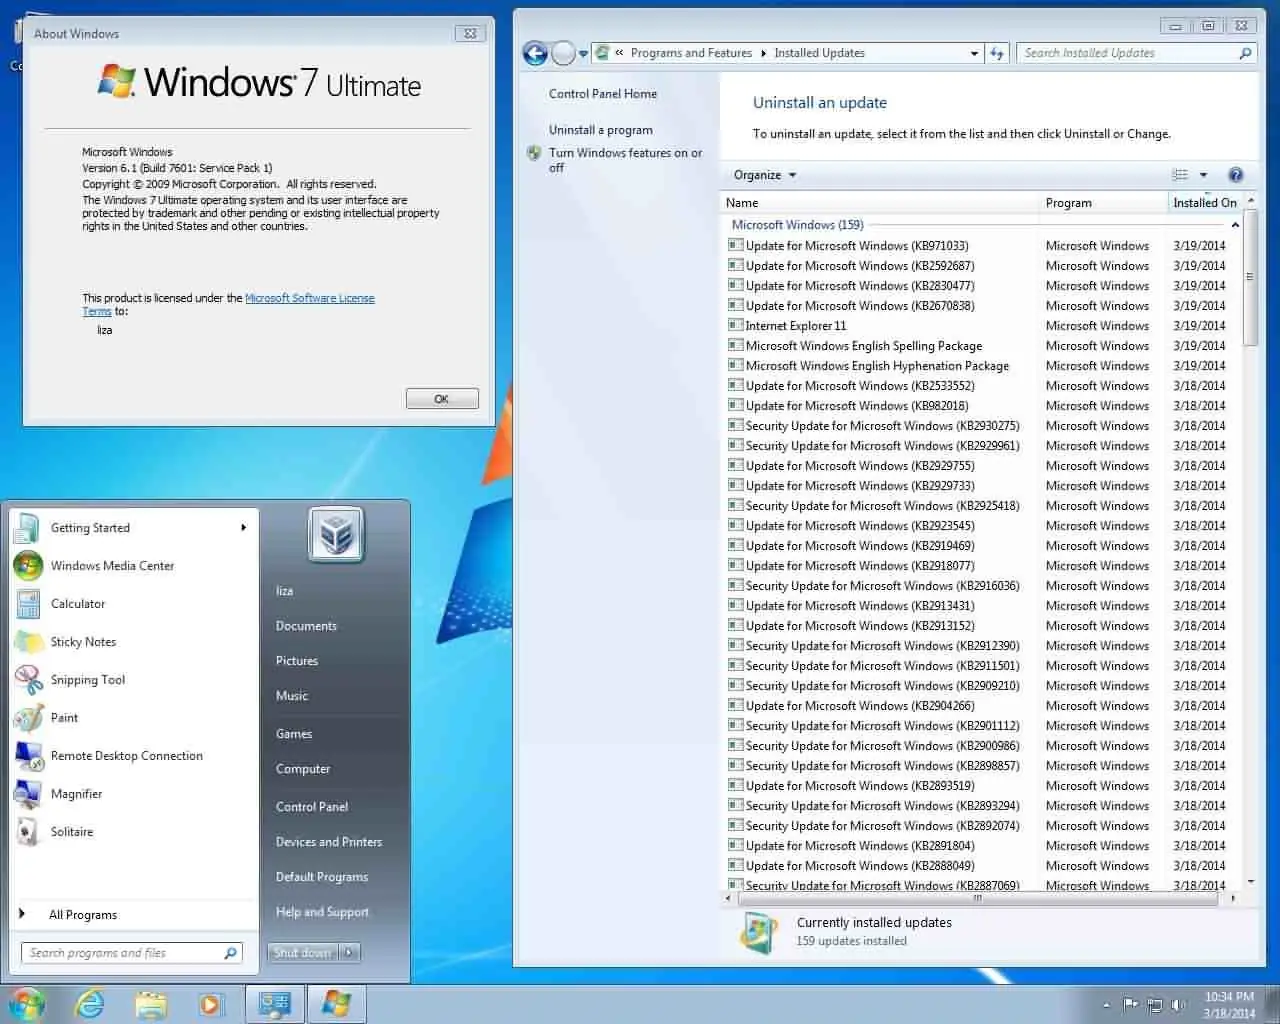The image size is (1280, 1024).
Task: Open Windows Media Player from the taskbar
Action: (x=211, y=1004)
